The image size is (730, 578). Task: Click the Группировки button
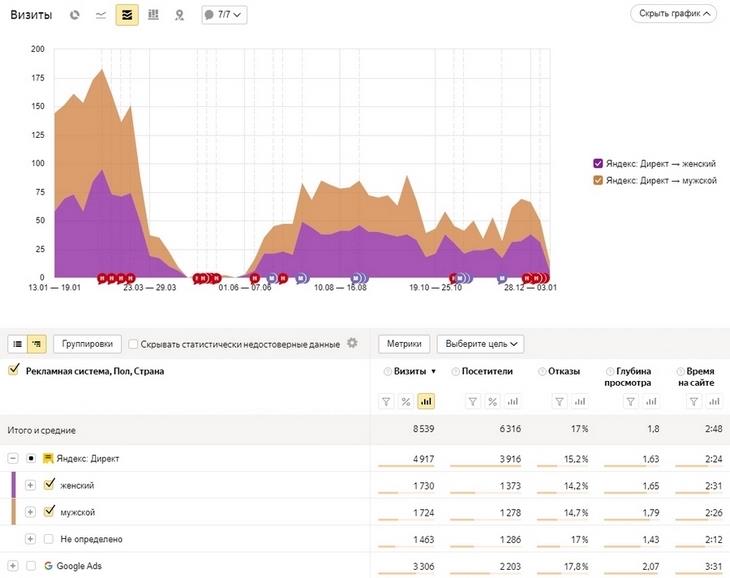click(87, 344)
